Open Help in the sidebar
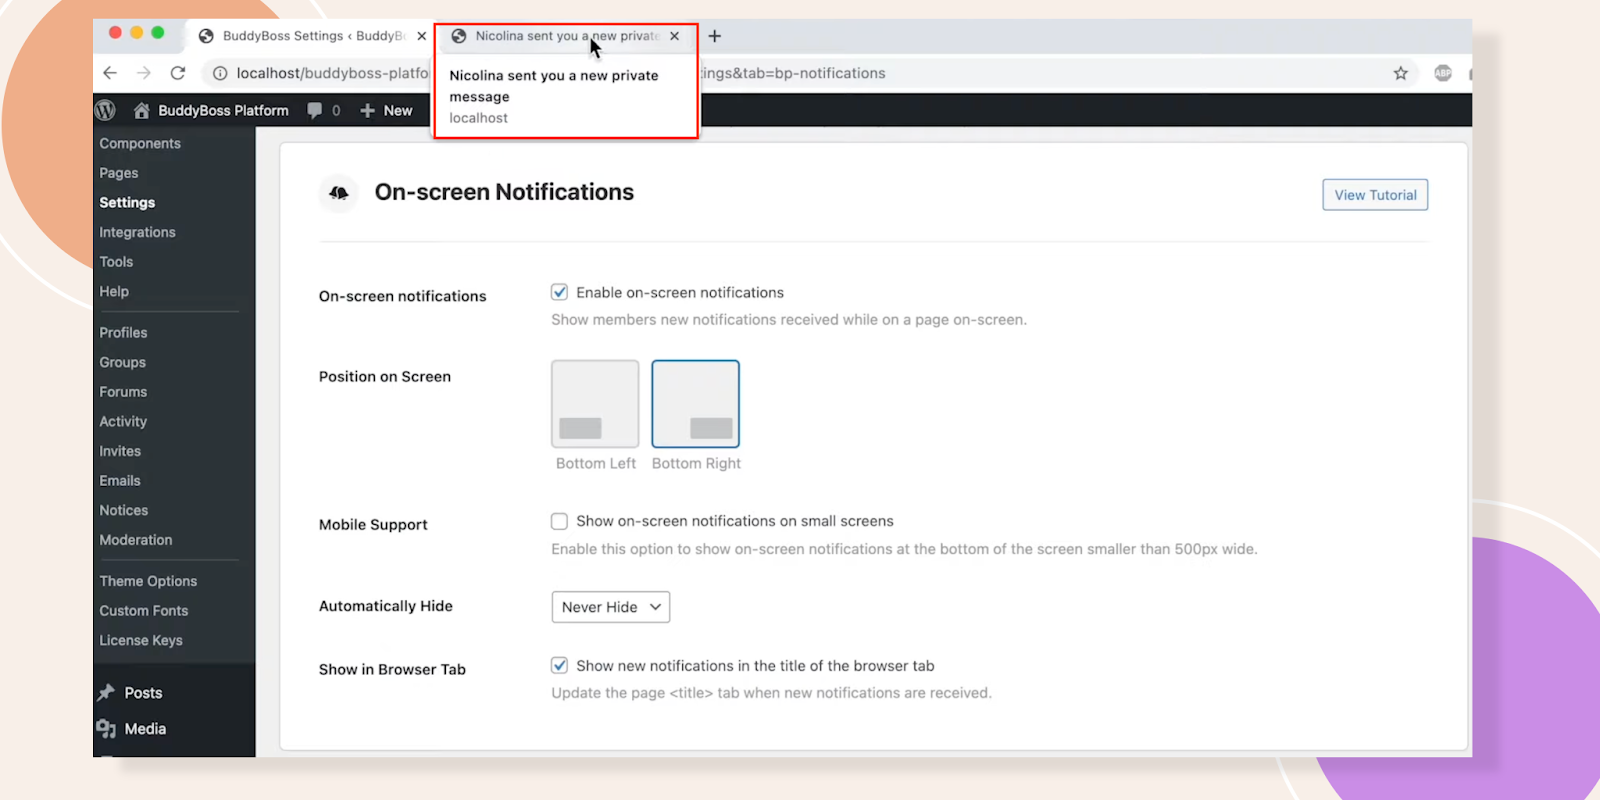Screen dimensions: 1600x800 click(x=114, y=291)
